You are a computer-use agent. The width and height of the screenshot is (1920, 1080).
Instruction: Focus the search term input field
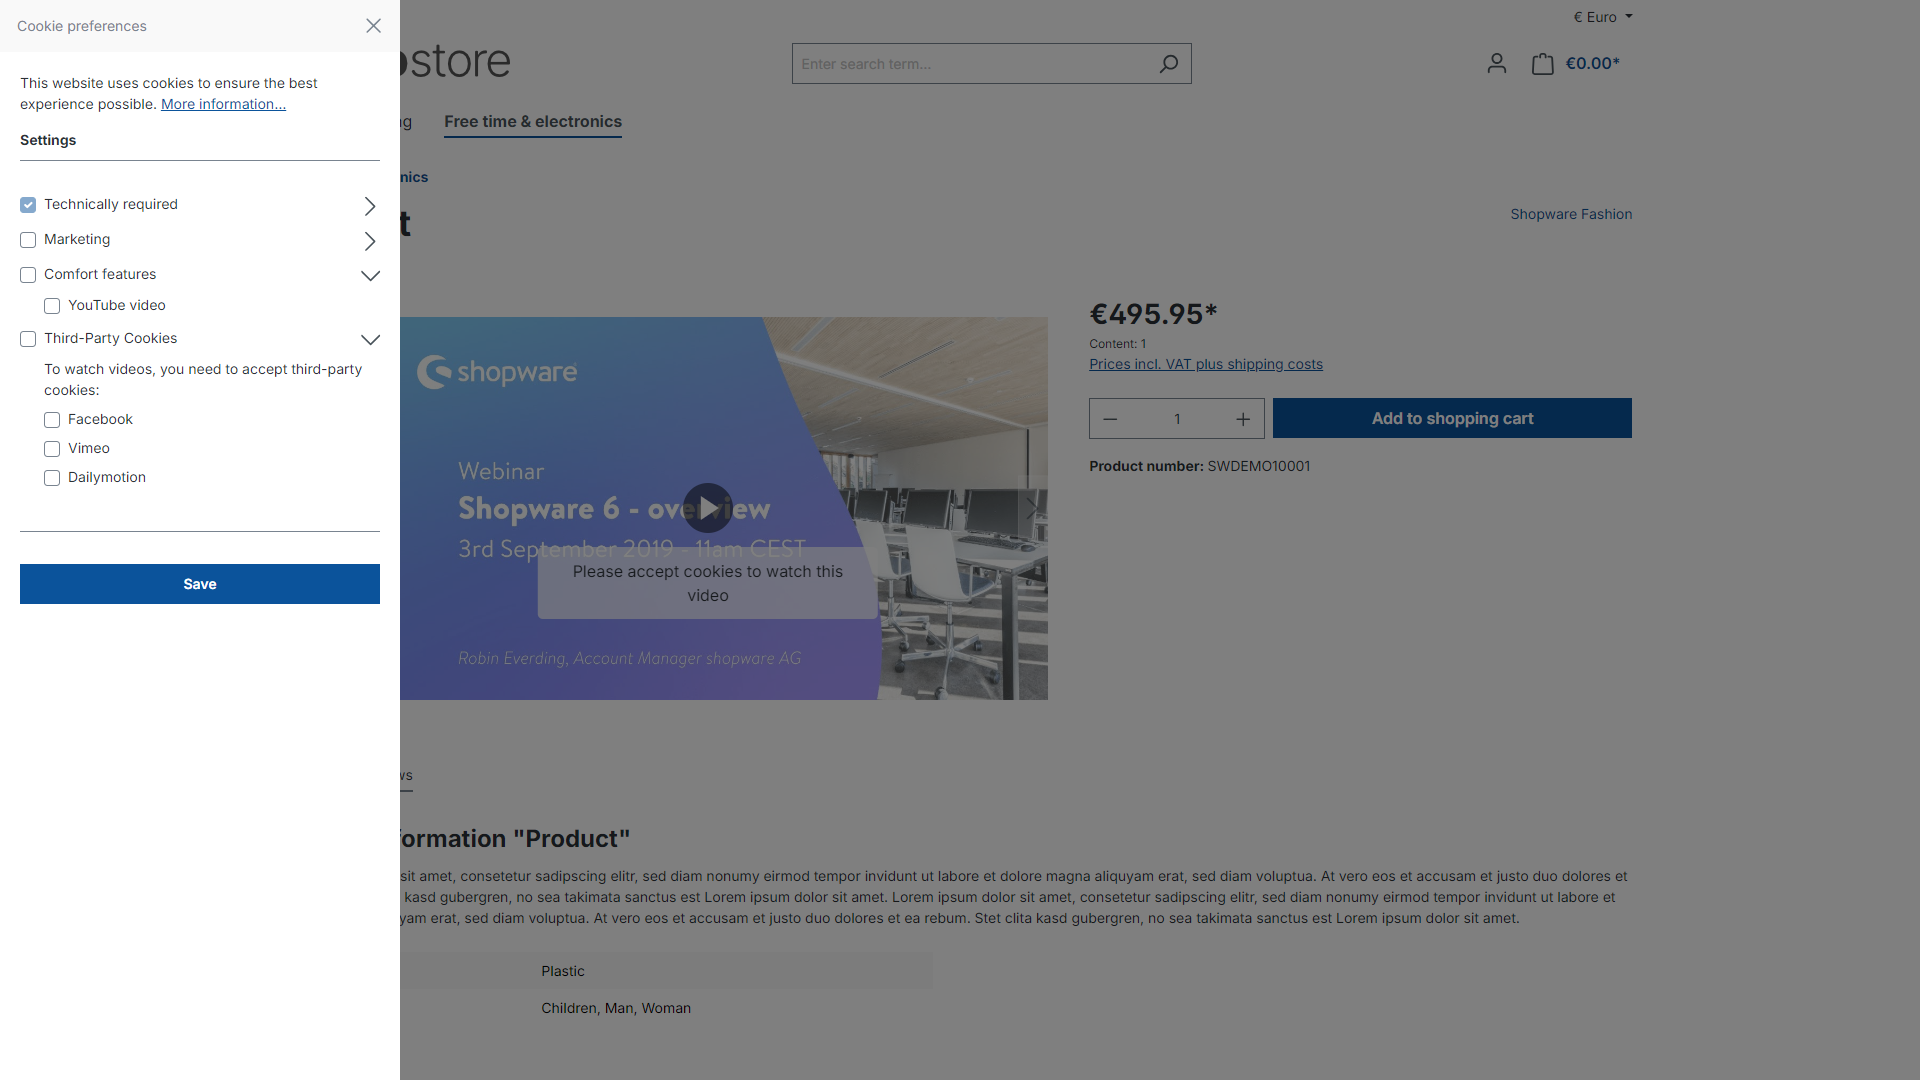[972, 64]
